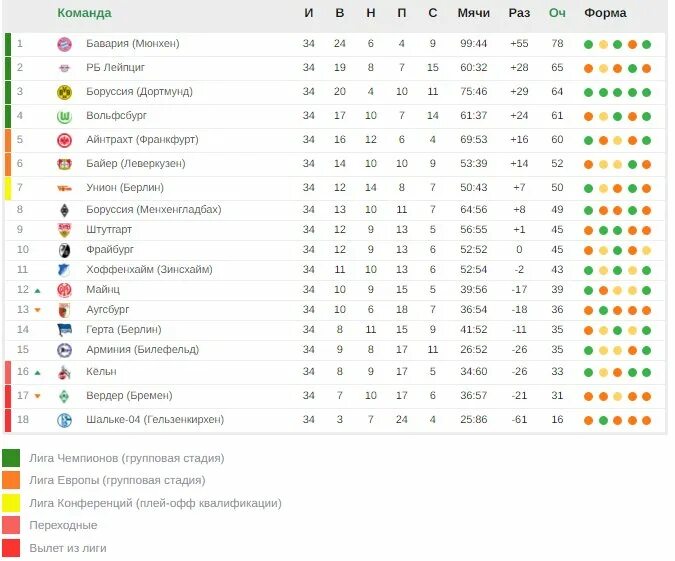Click the Borussia Dortmund club logo

(x=65, y=92)
